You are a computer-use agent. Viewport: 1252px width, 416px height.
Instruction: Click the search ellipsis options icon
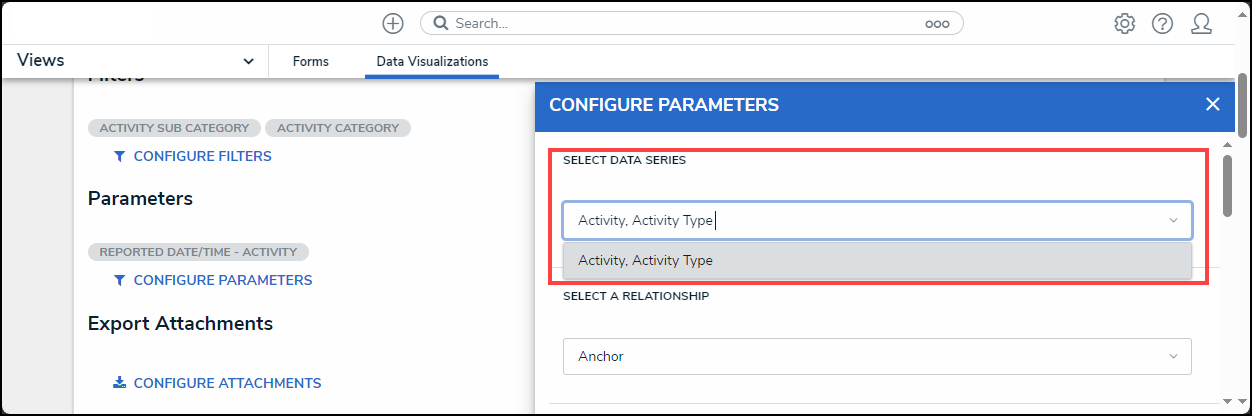pos(936,23)
